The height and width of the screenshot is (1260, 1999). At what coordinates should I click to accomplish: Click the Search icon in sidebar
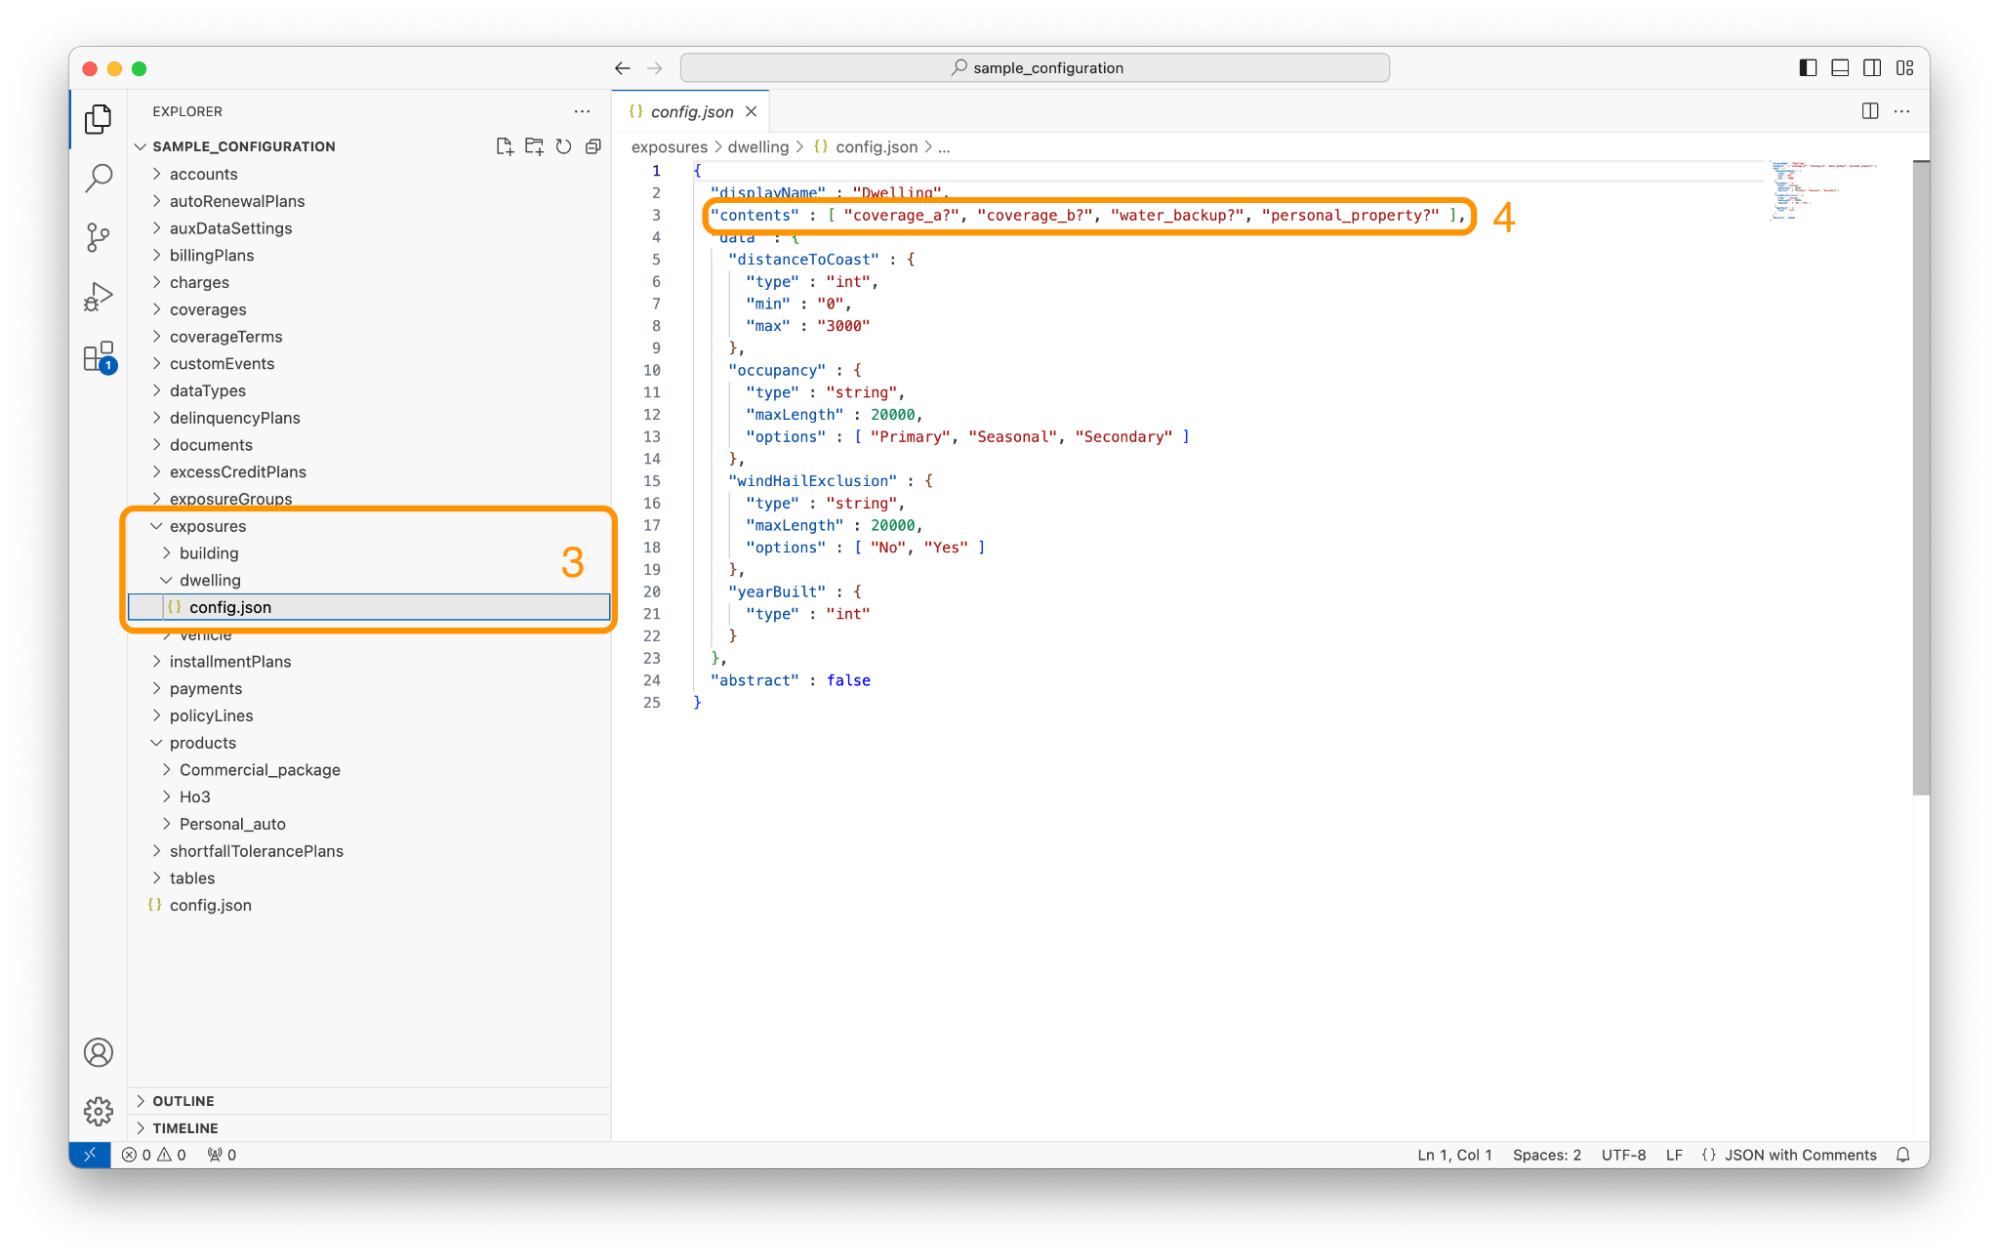click(x=97, y=176)
